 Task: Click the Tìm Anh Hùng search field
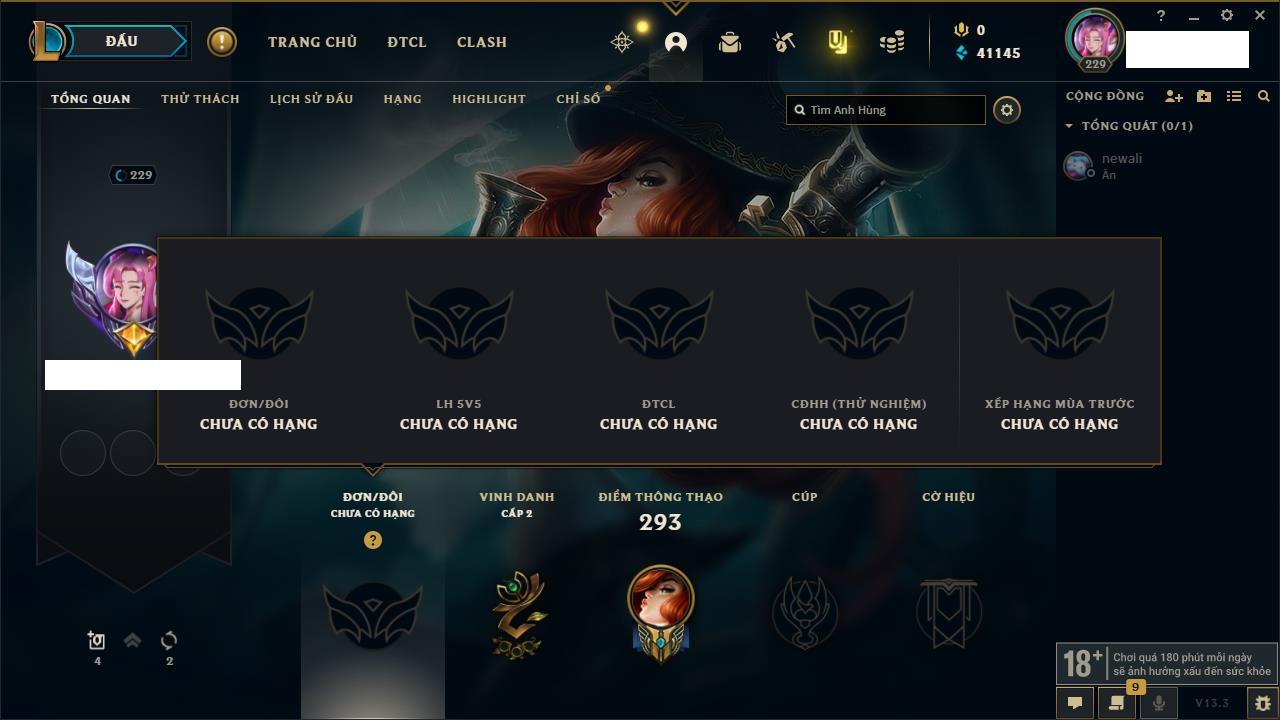886,110
